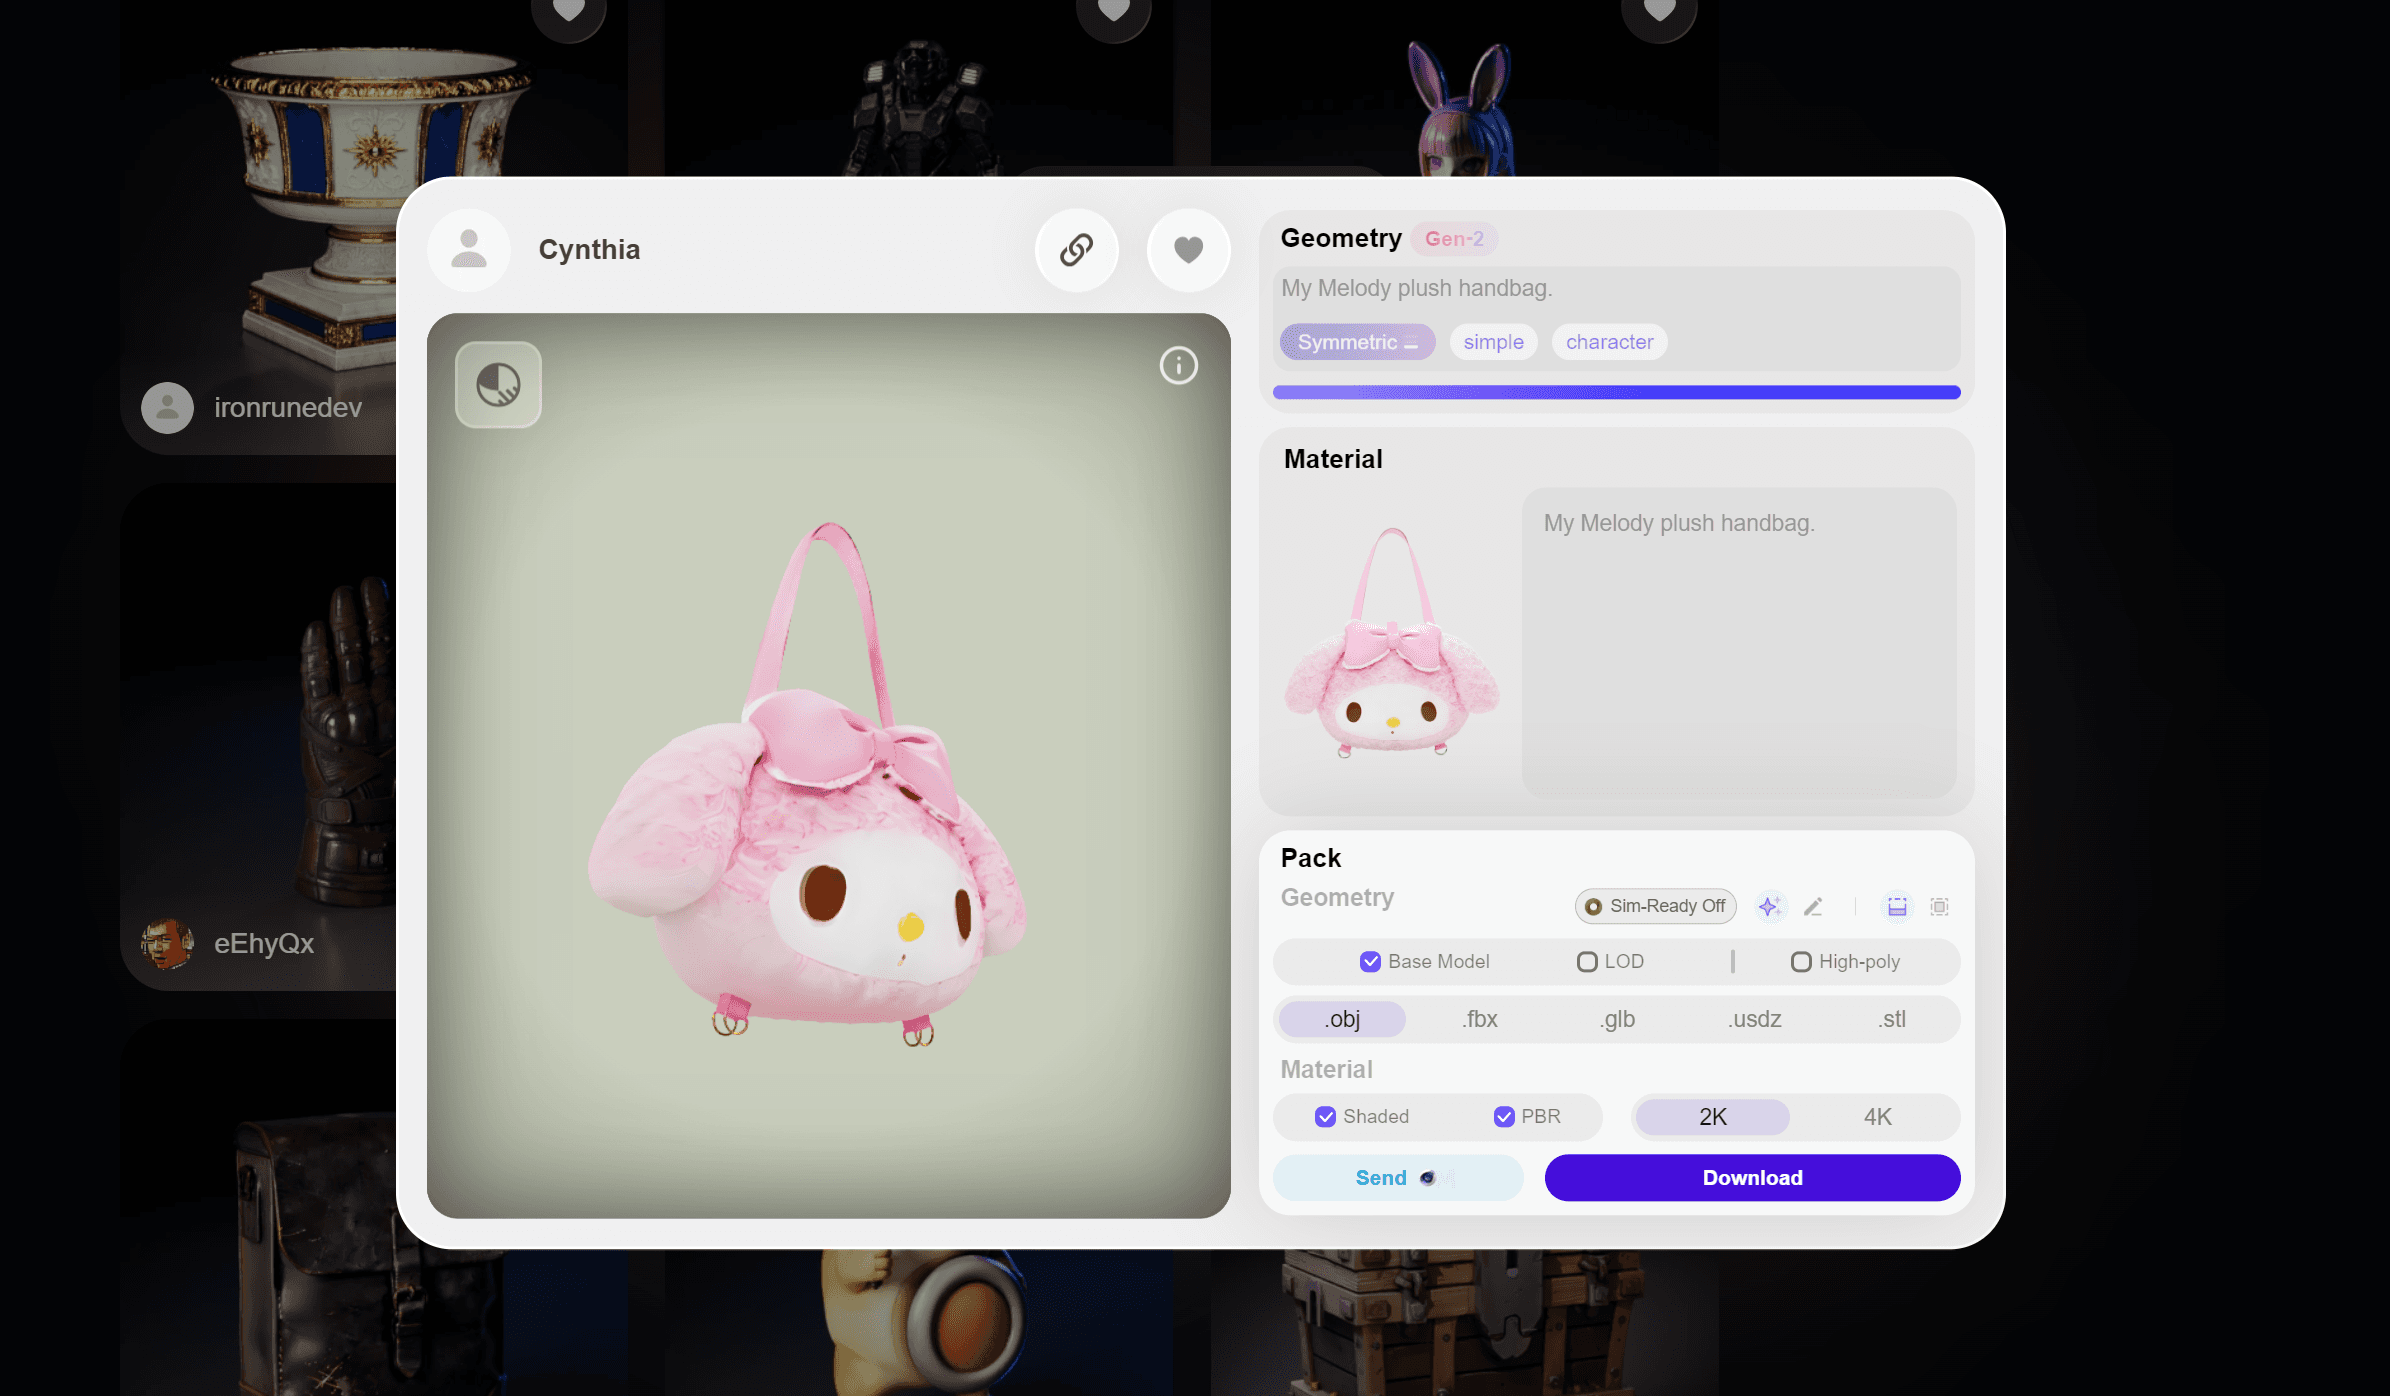Open Cynthia's profile avatar
The image size is (2390, 1396).
pyautogui.click(x=469, y=250)
